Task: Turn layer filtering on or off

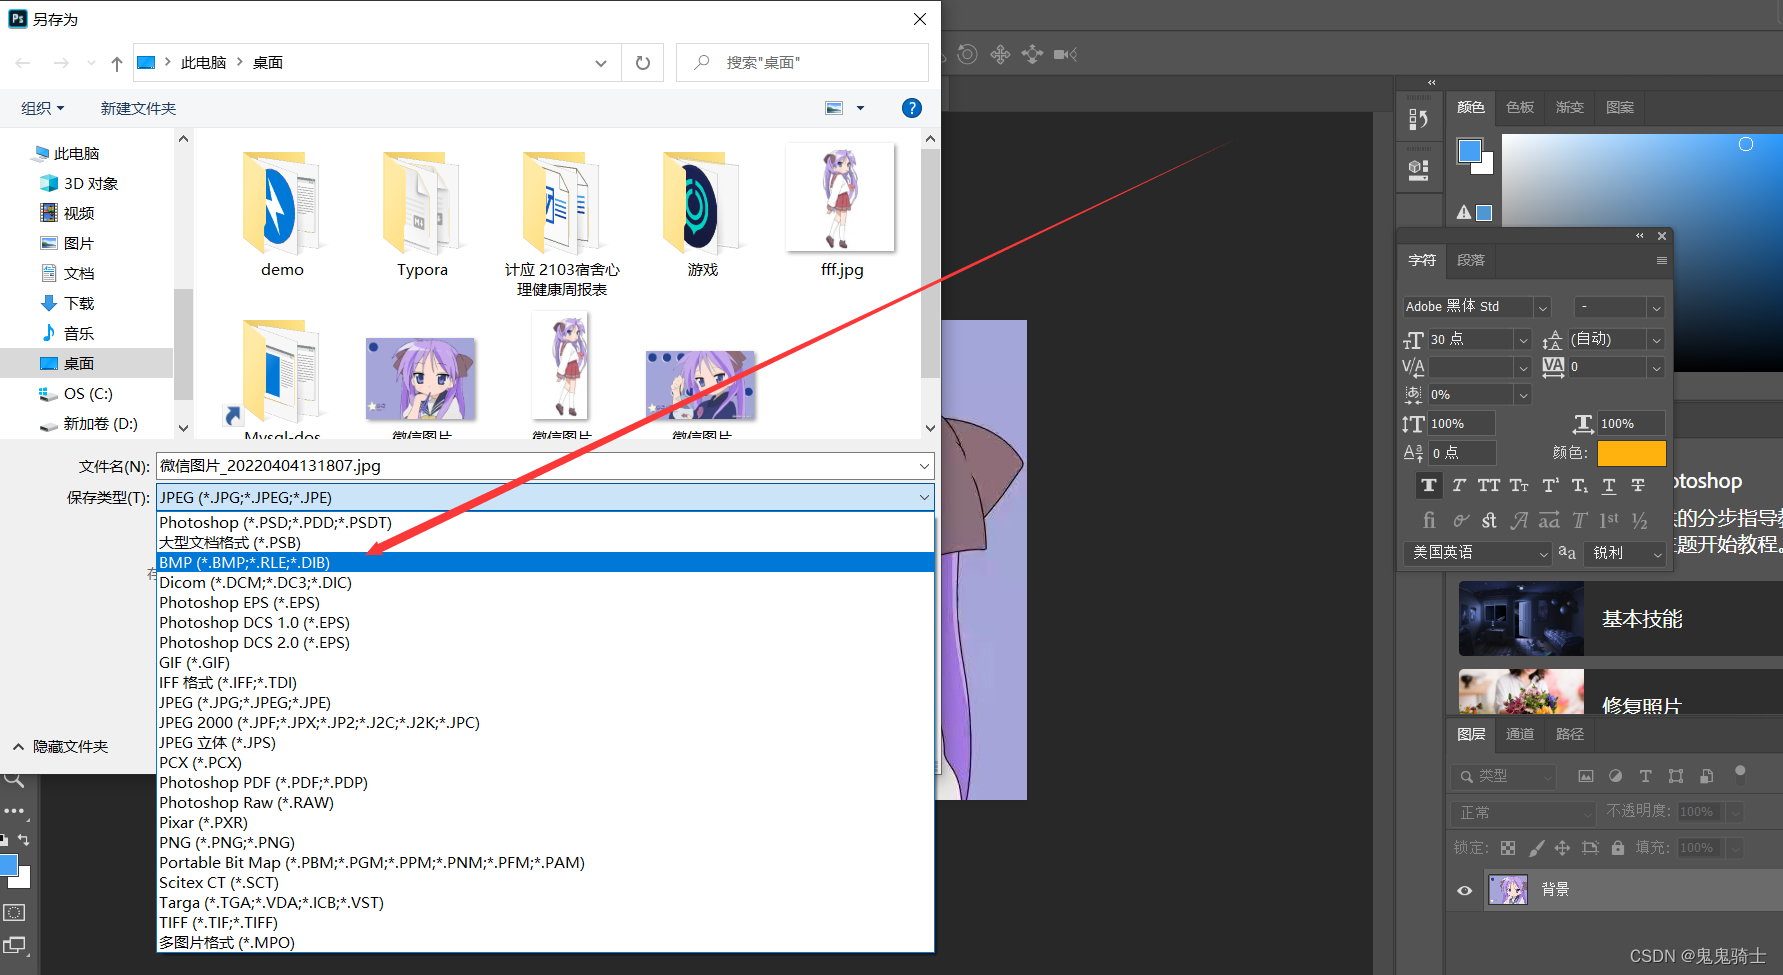Action: 1740,772
